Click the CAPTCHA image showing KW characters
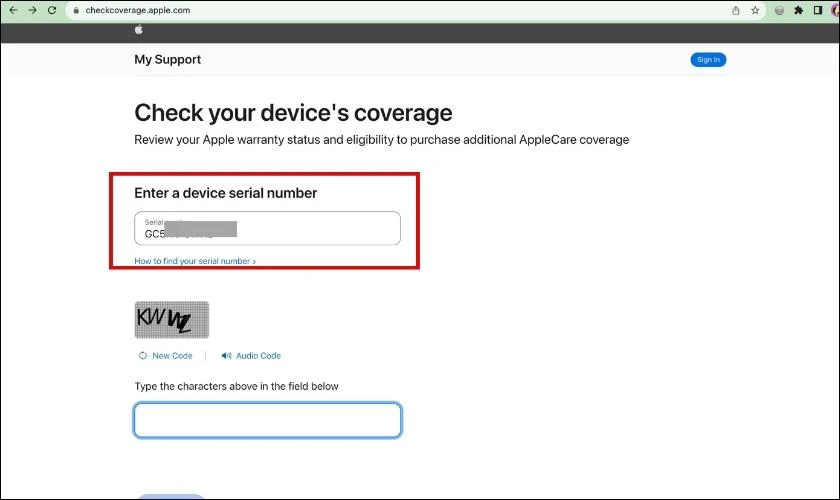840x500 pixels. 171,319
